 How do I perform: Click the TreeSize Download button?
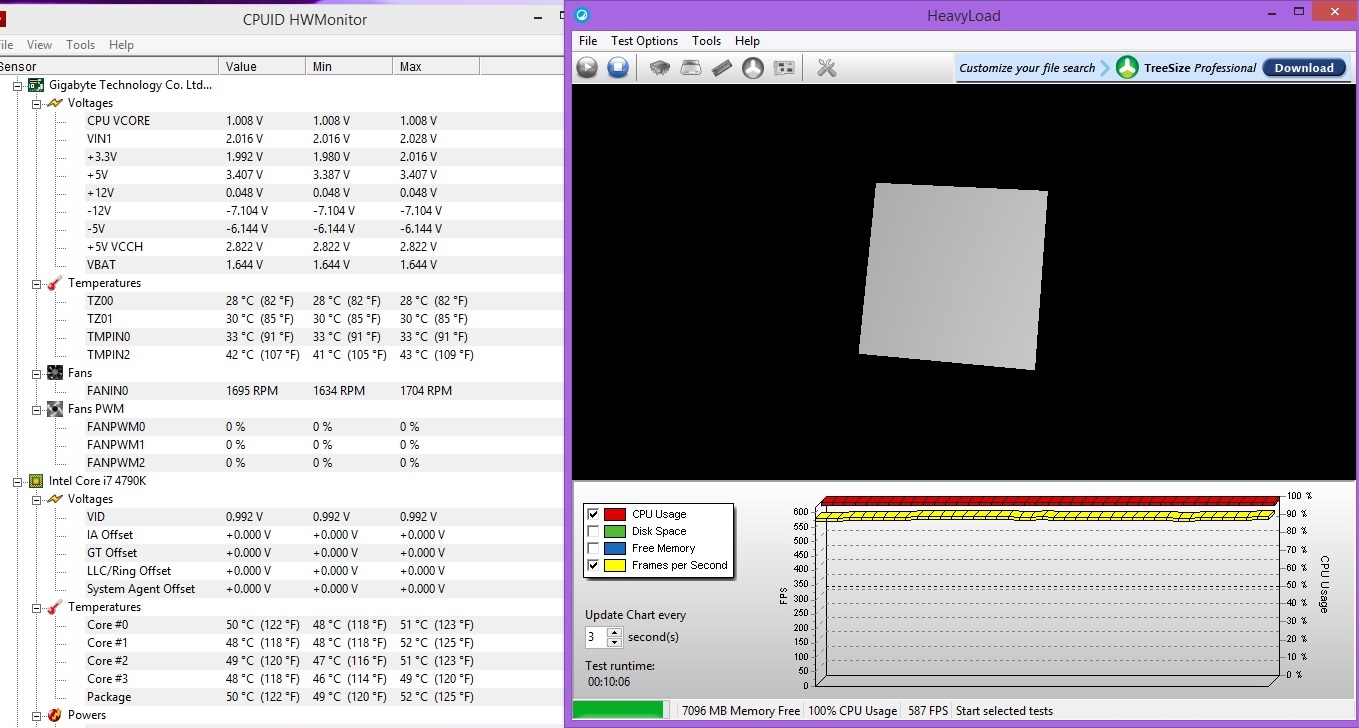coord(1304,68)
